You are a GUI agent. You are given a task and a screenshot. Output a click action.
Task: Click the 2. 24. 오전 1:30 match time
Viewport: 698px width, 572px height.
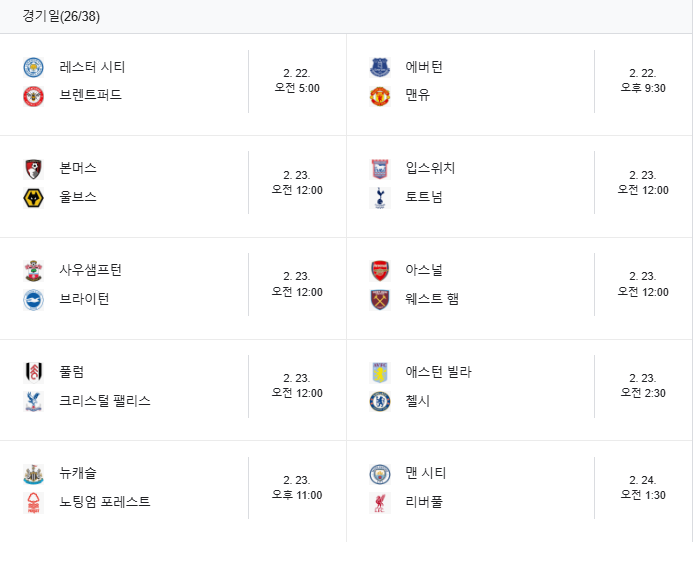click(643, 487)
